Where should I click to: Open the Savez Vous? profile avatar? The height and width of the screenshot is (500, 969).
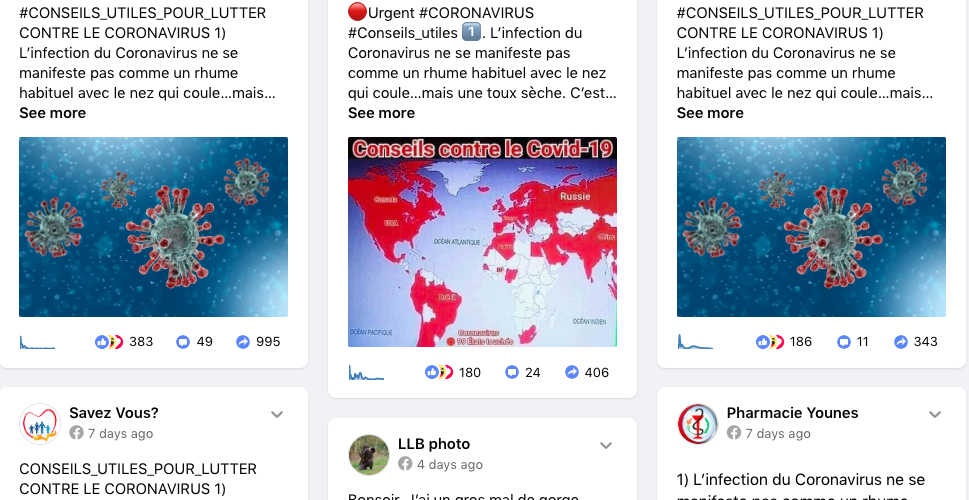point(40,424)
